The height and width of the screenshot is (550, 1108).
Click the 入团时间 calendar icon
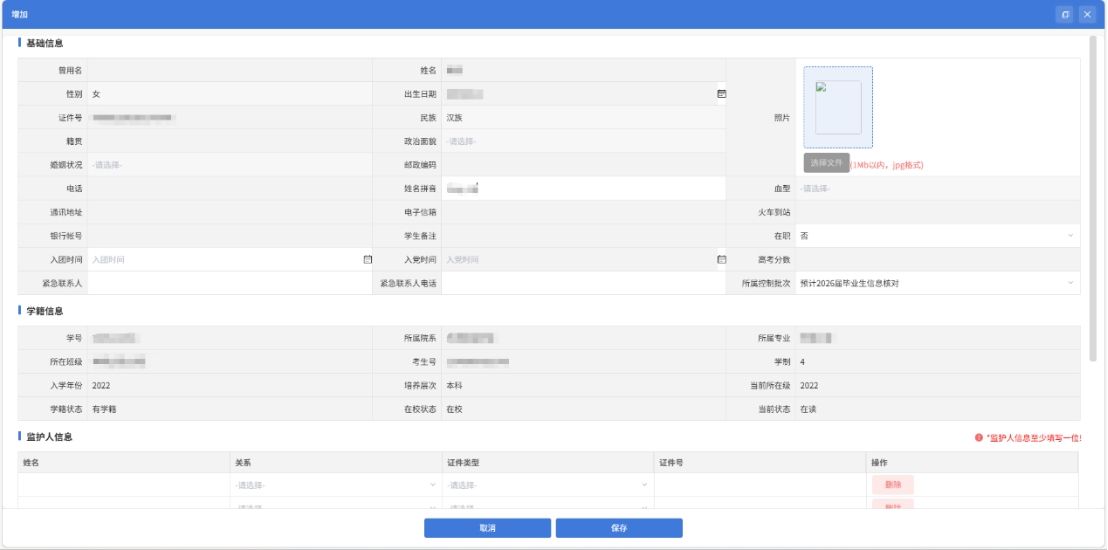pos(367,260)
